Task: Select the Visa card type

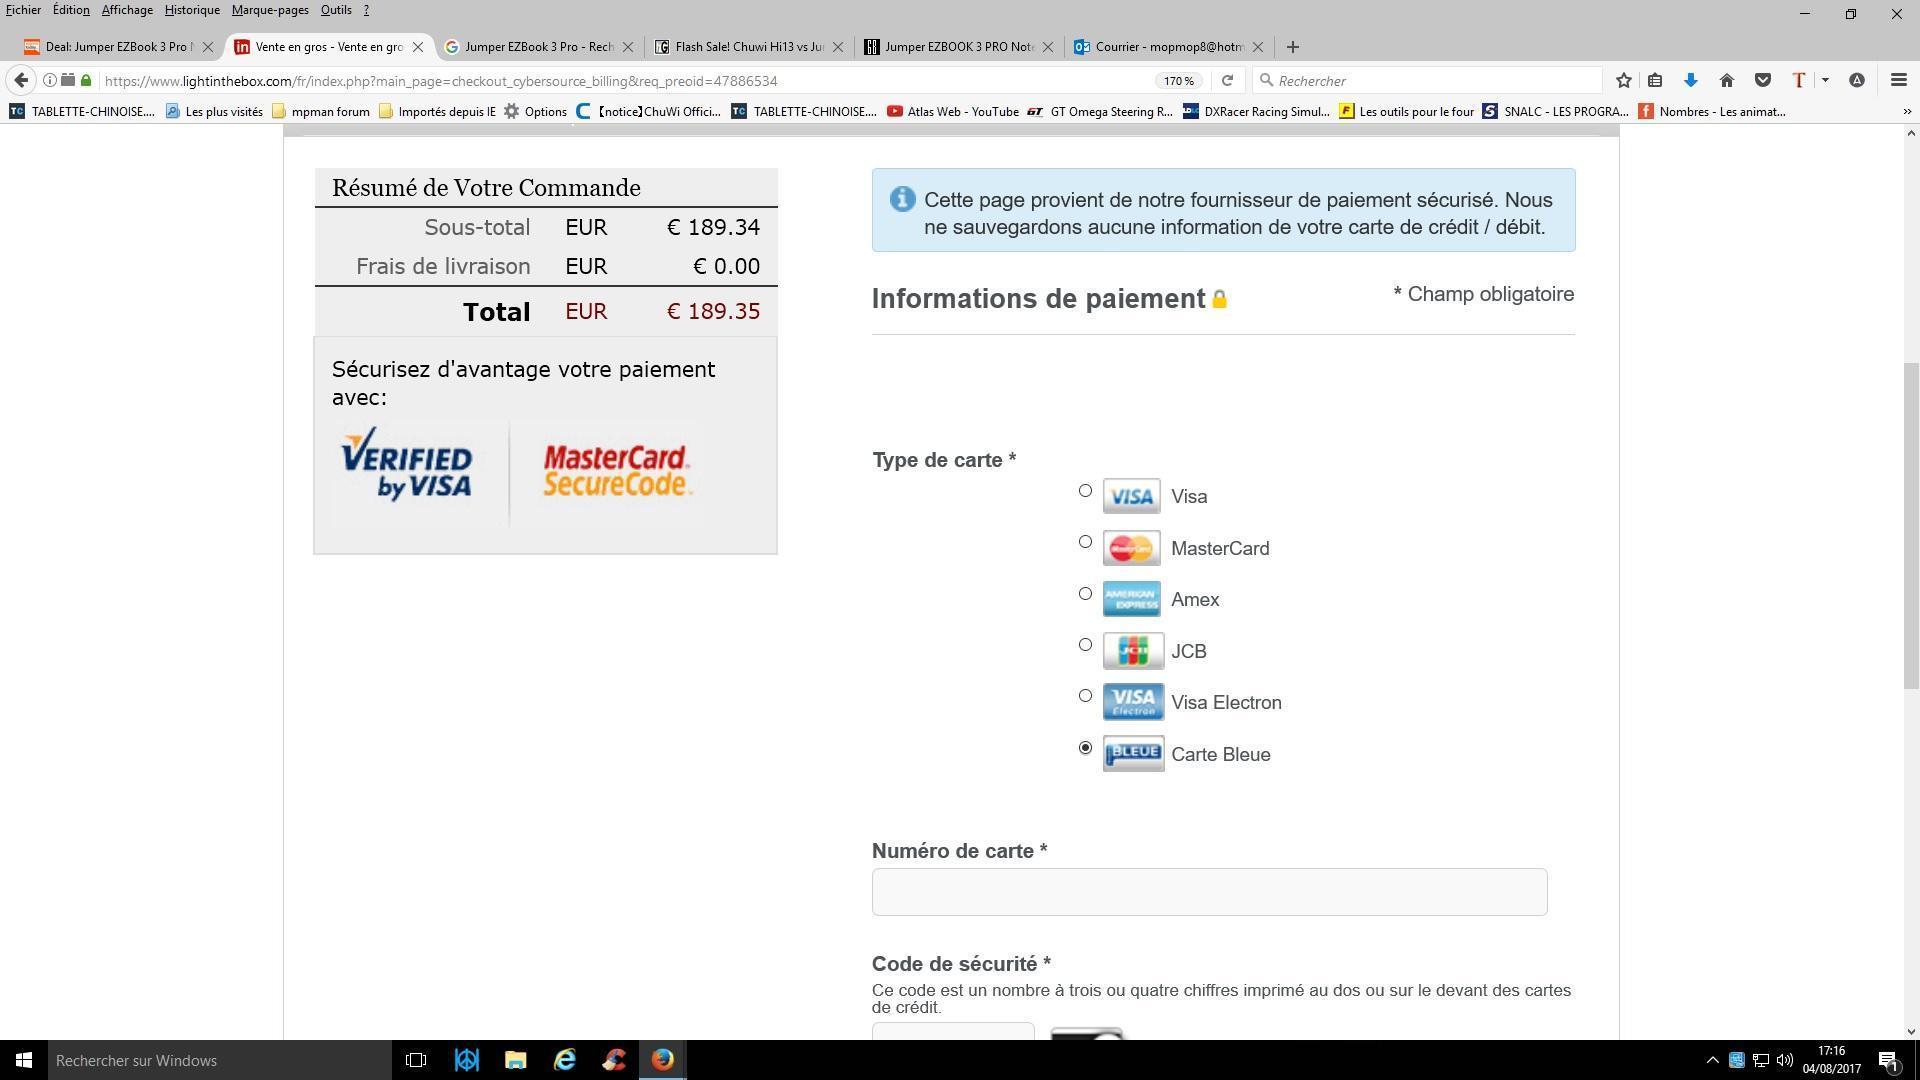Action: (x=1085, y=491)
